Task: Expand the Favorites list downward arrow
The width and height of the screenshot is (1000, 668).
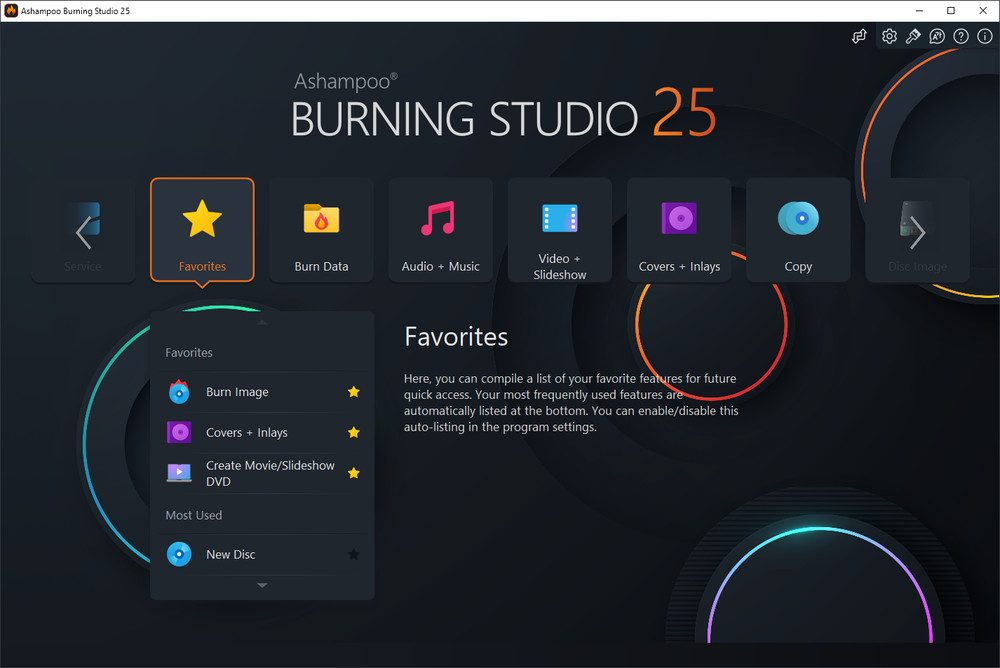Action: [262, 585]
